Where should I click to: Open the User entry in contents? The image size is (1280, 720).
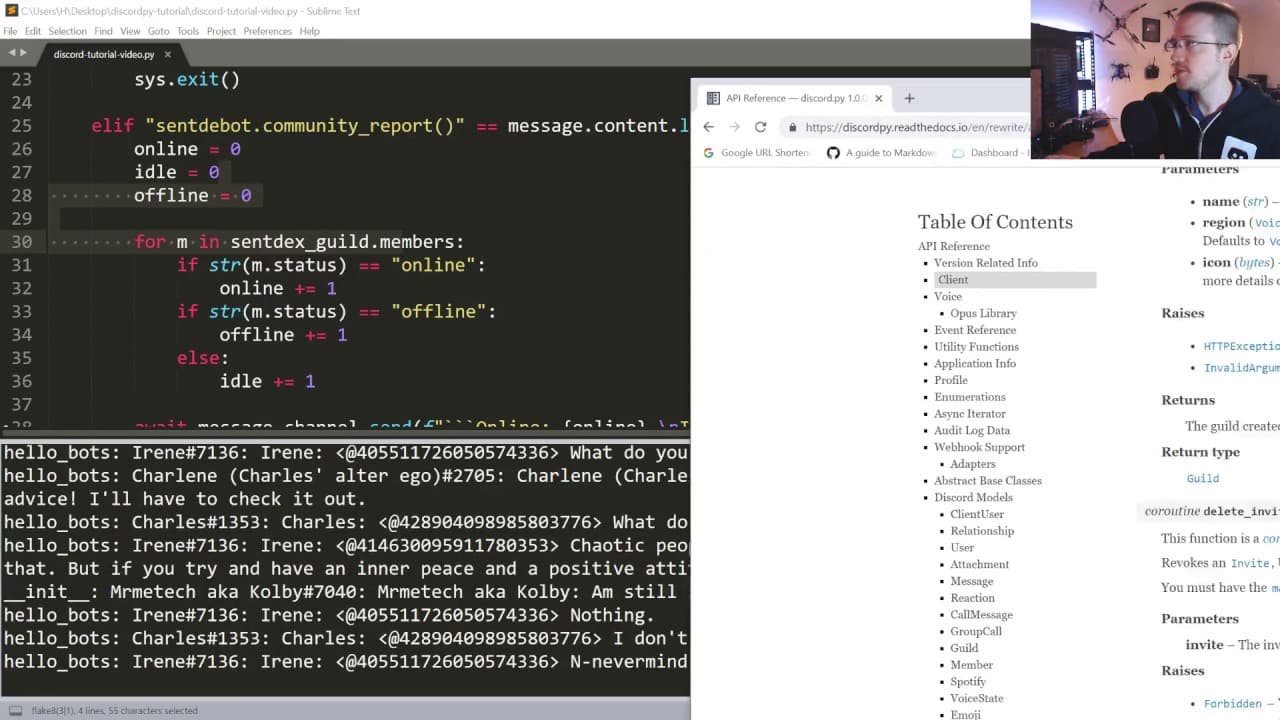pos(962,548)
